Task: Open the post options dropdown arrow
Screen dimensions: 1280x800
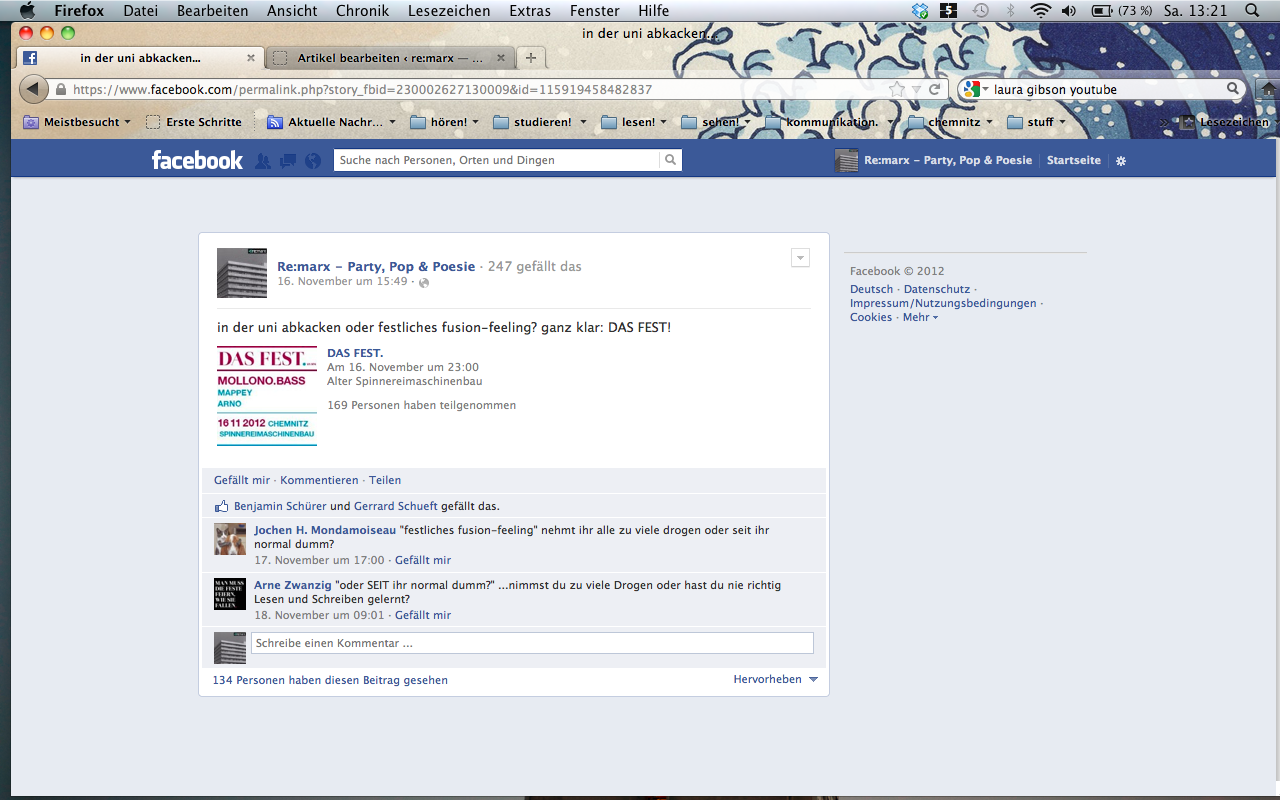Action: coord(800,258)
